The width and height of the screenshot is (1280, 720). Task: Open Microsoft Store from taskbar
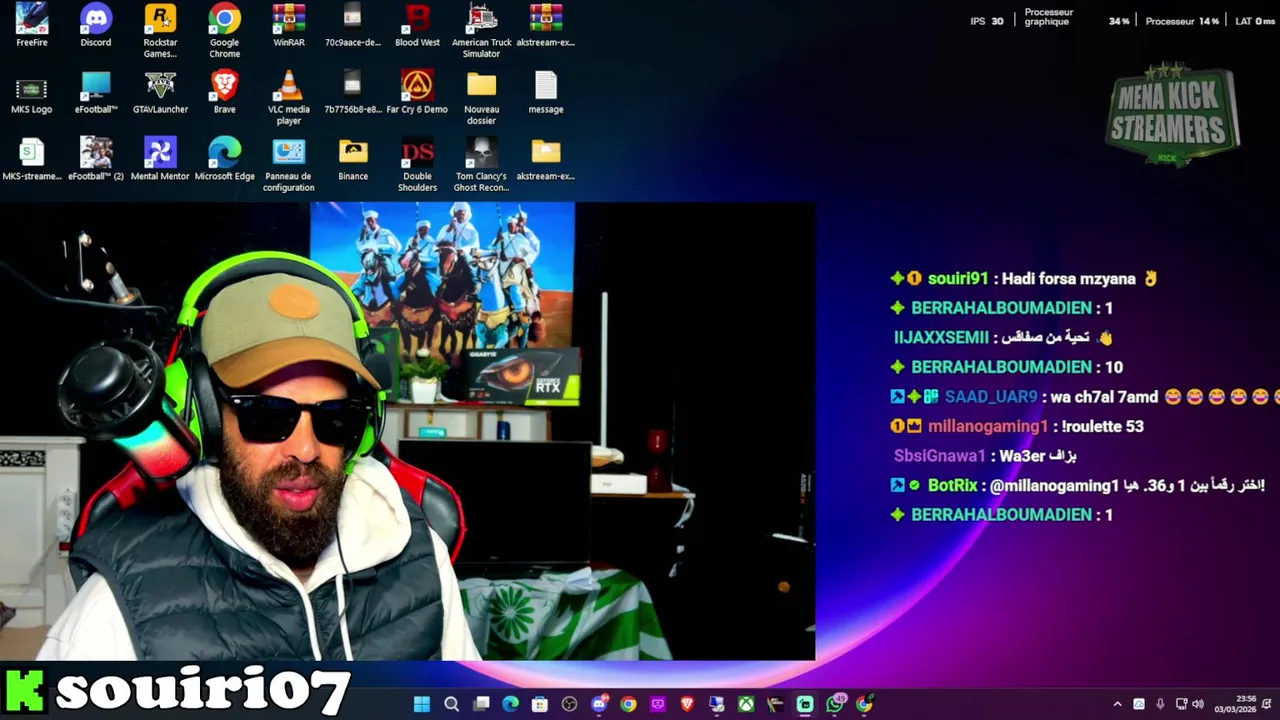pos(540,704)
